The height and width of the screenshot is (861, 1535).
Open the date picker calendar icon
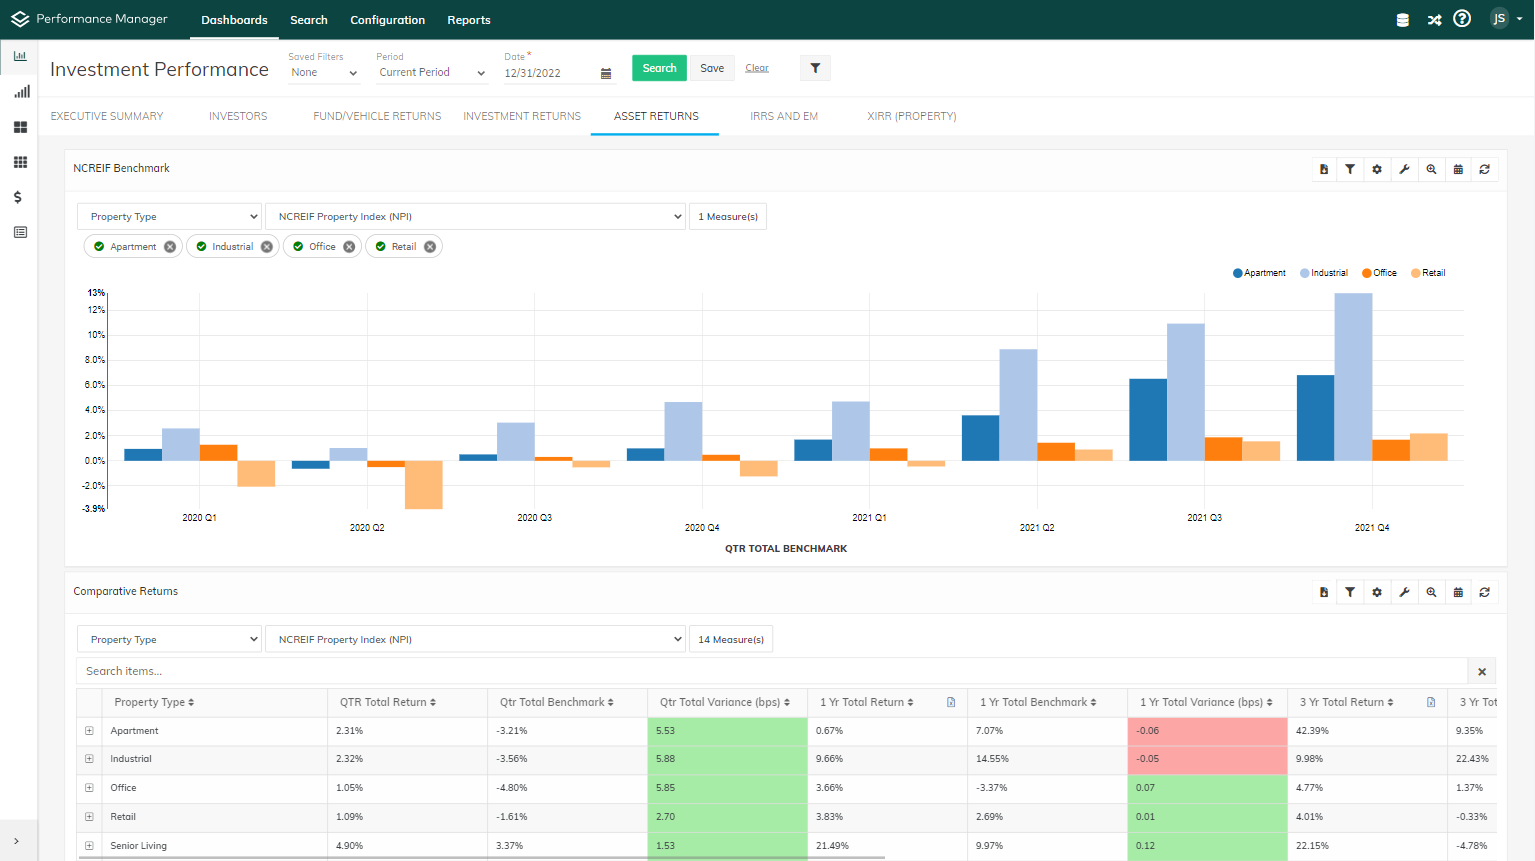[606, 73]
